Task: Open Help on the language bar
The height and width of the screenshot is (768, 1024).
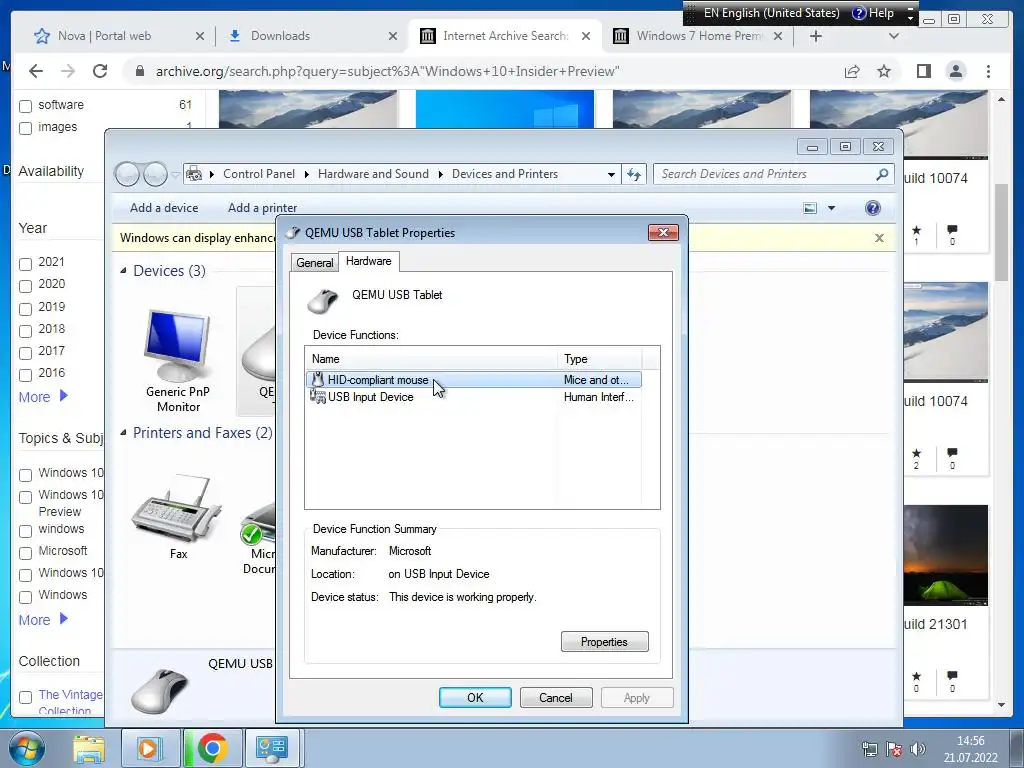Action: [x=873, y=13]
